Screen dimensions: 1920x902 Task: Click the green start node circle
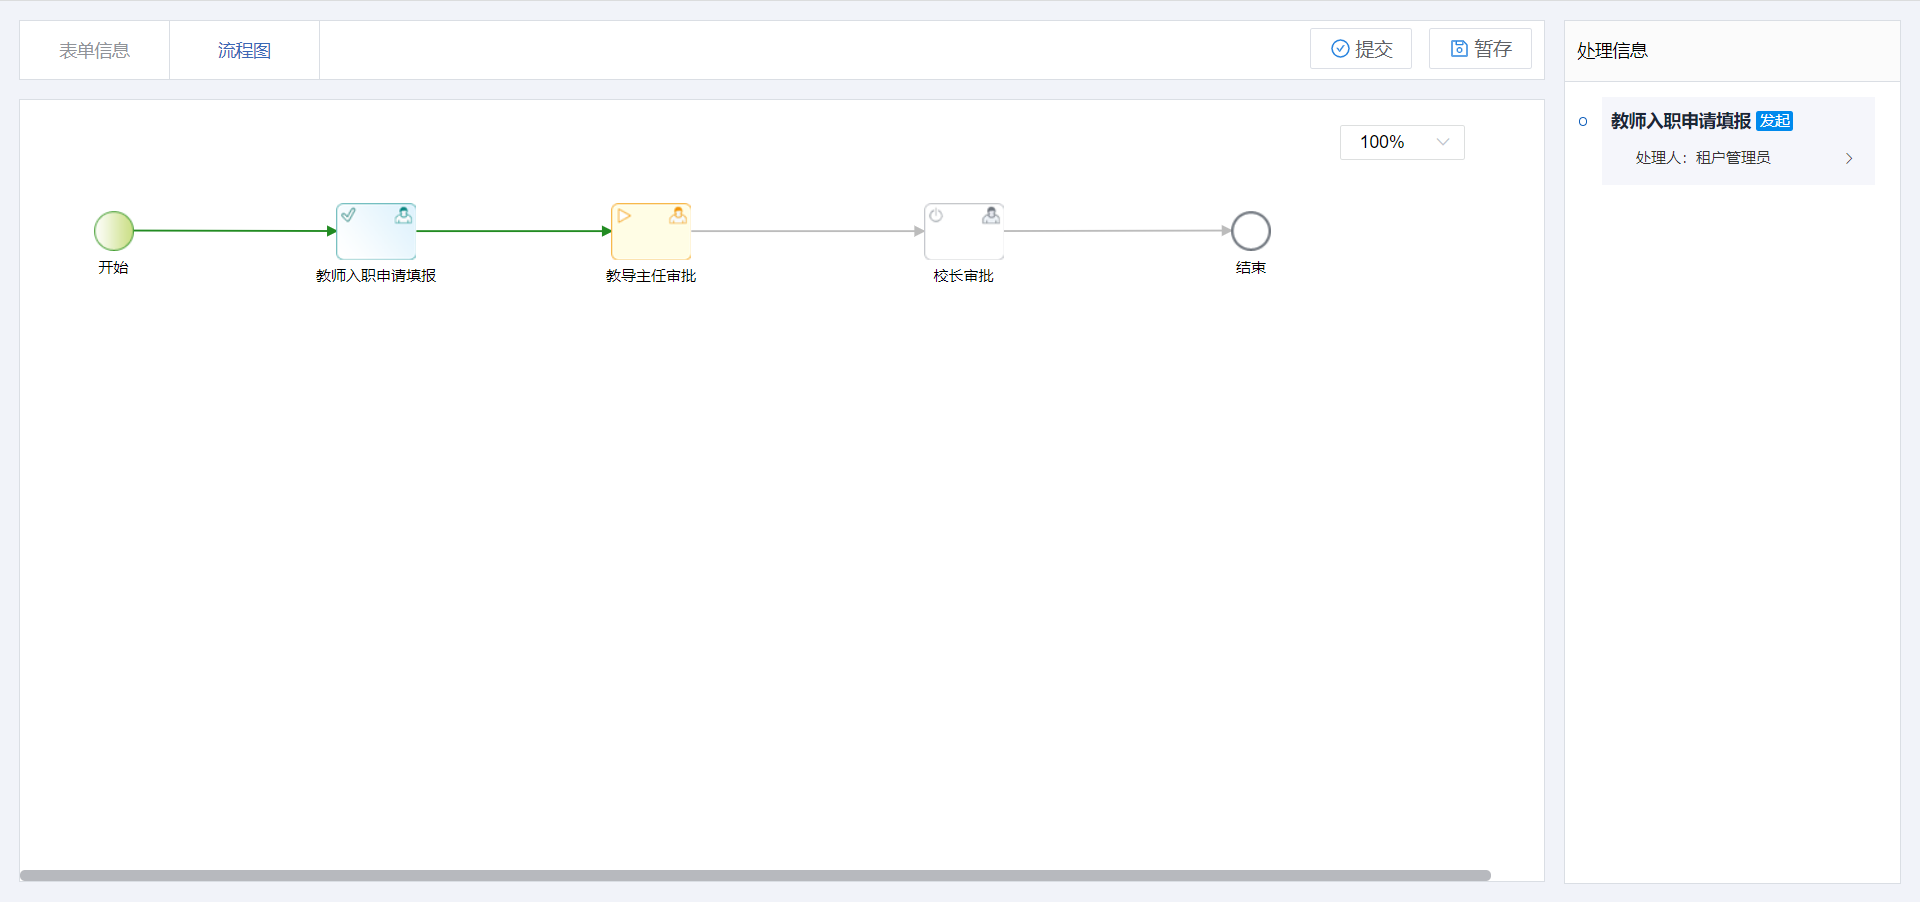(x=114, y=231)
